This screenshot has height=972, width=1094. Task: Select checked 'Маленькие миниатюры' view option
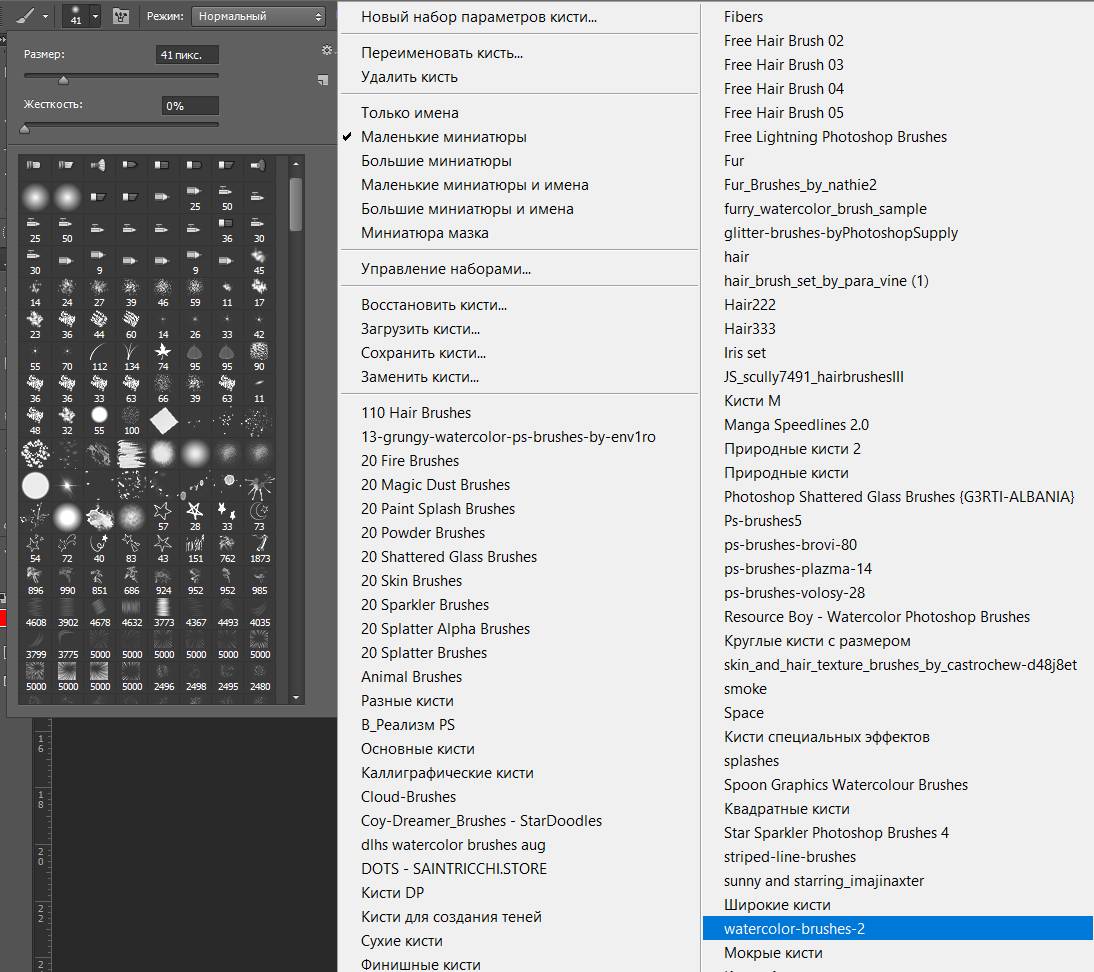click(443, 137)
